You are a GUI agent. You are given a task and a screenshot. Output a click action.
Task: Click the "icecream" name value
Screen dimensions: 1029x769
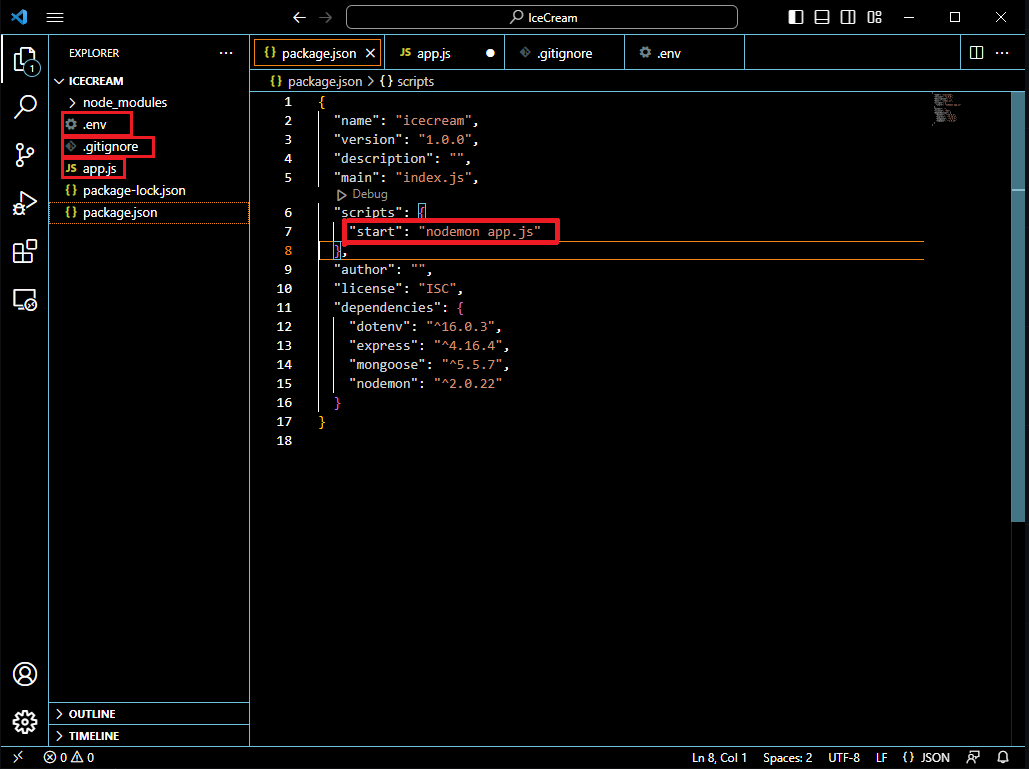(x=434, y=121)
